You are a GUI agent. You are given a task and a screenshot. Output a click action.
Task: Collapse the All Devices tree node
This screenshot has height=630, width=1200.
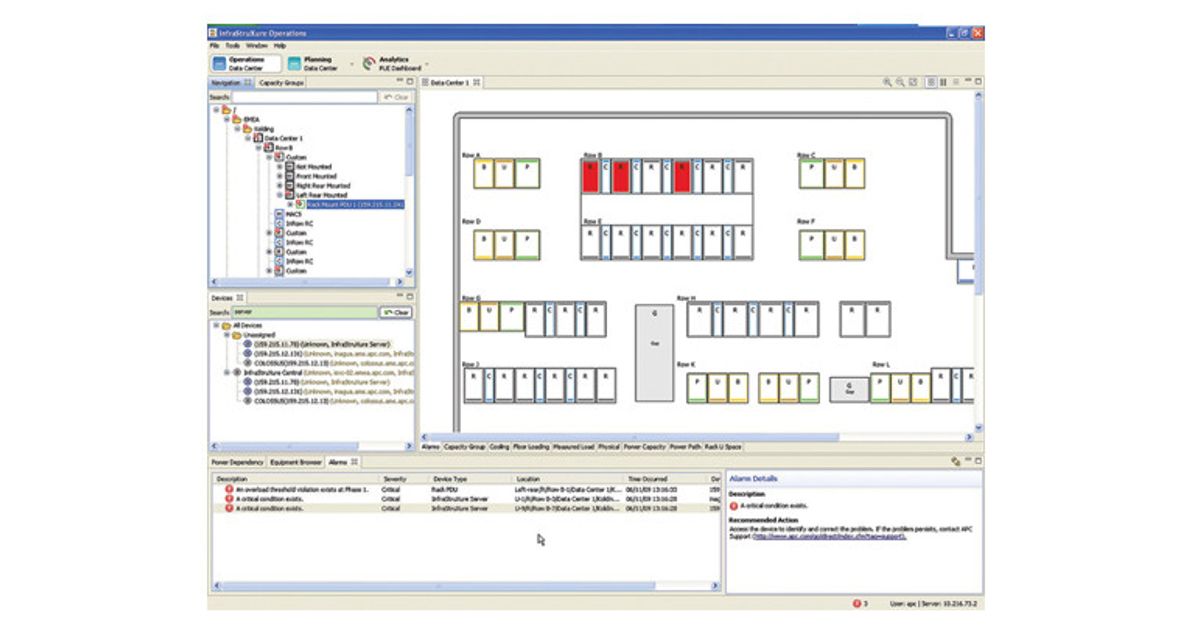pos(216,326)
